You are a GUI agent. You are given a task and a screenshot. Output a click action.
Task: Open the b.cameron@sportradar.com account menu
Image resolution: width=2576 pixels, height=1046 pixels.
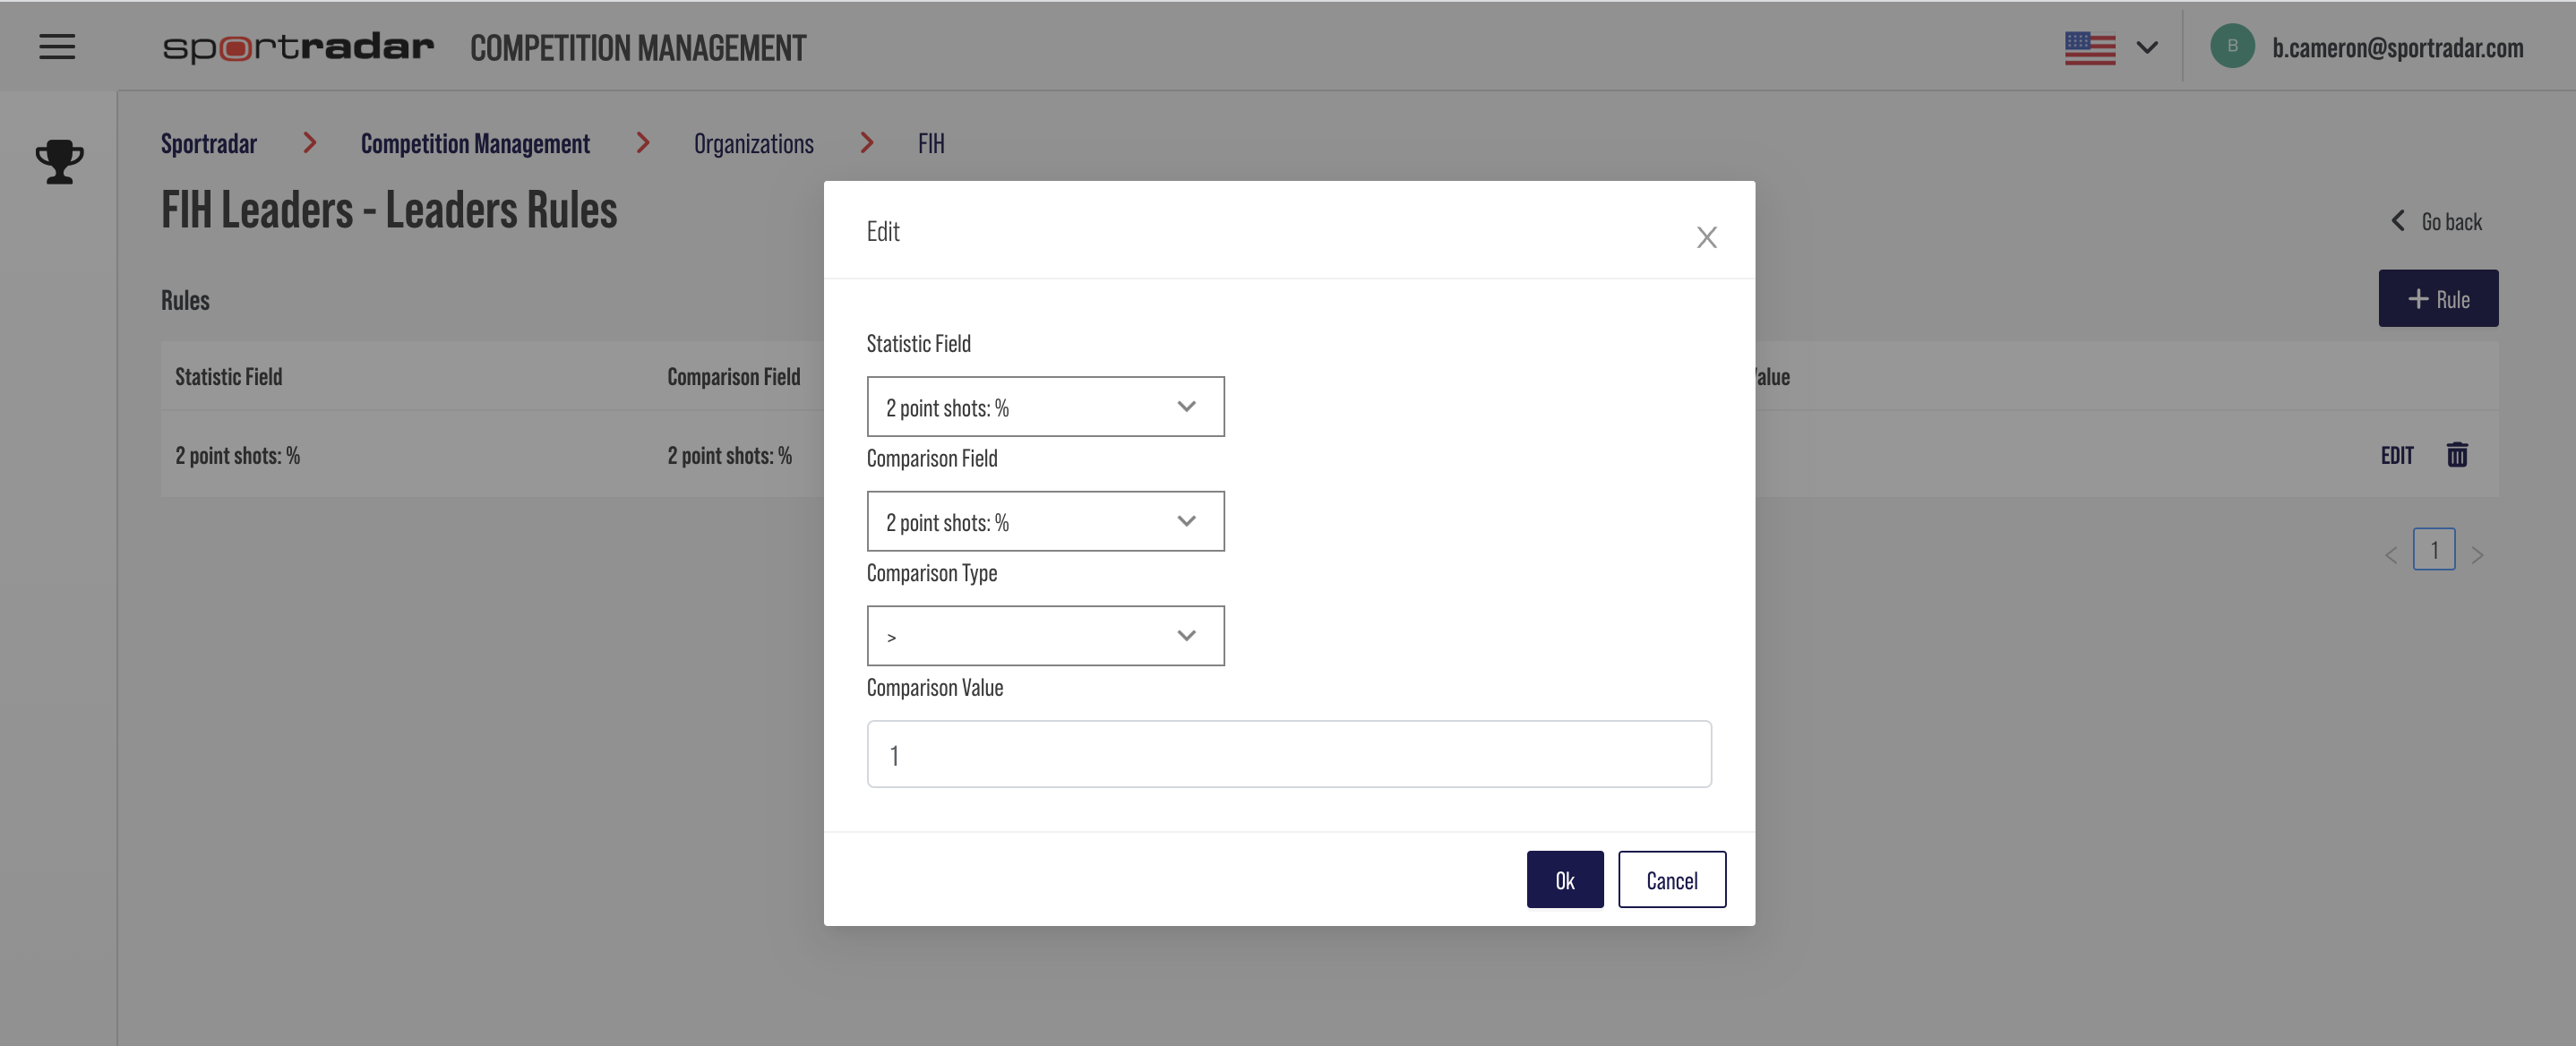(2397, 48)
